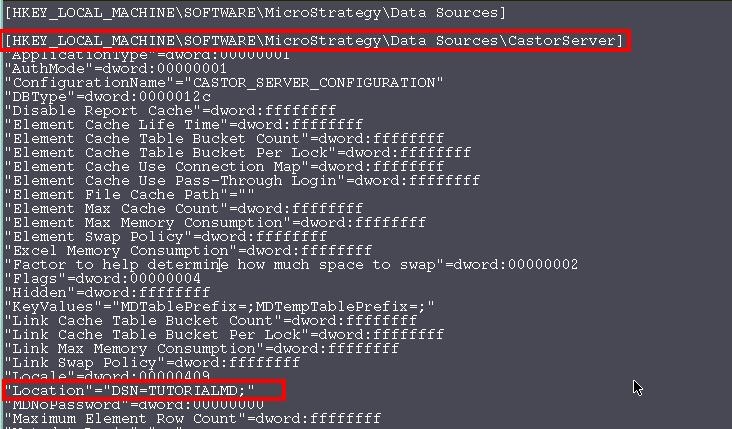732x429 pixels.
Task: Click the "Element File Cache Path" line
Action: (x=130, y=194)
